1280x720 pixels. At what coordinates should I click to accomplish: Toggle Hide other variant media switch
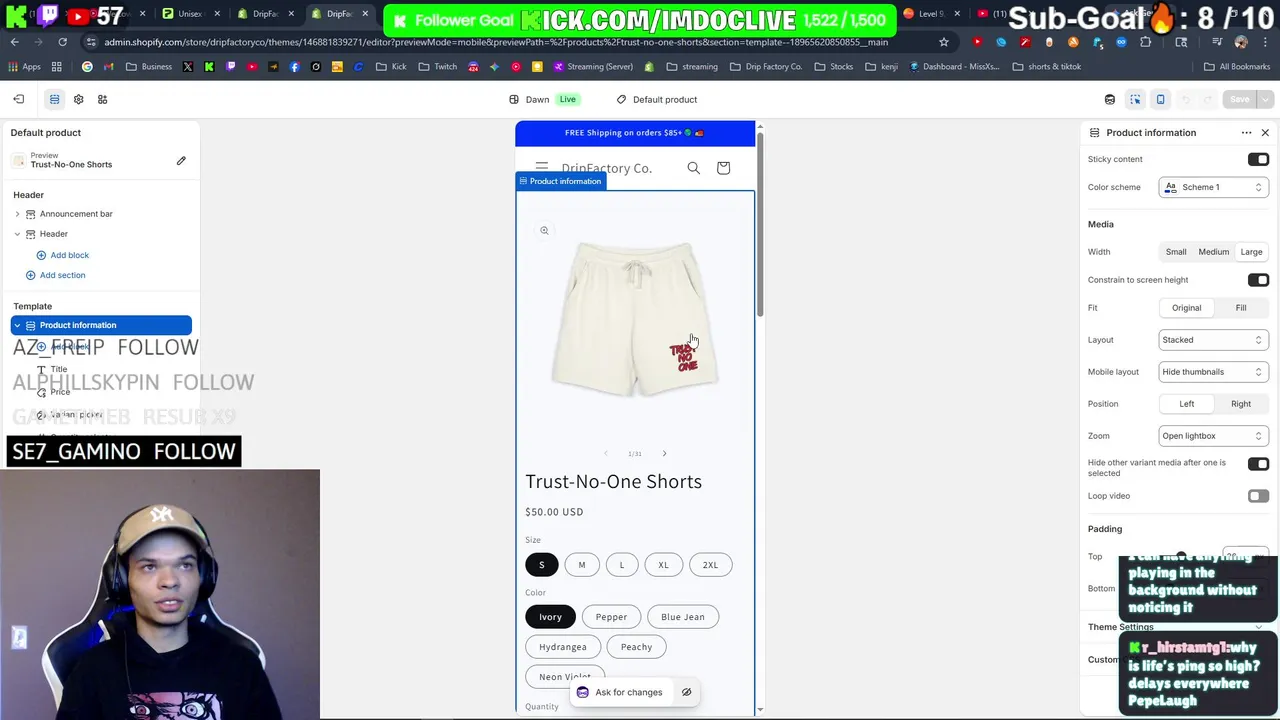1258,464
